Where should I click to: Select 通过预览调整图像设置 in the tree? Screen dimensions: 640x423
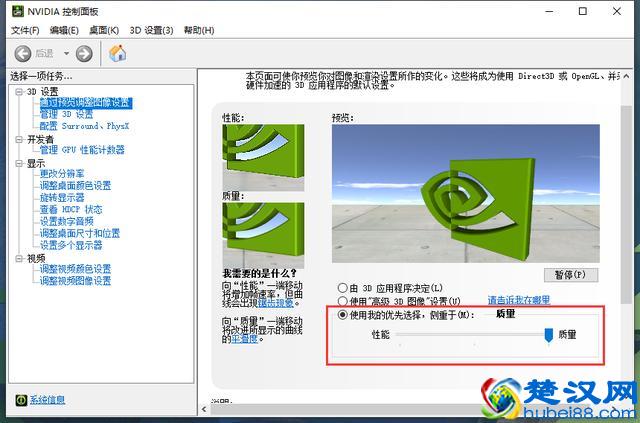point(86,103)
